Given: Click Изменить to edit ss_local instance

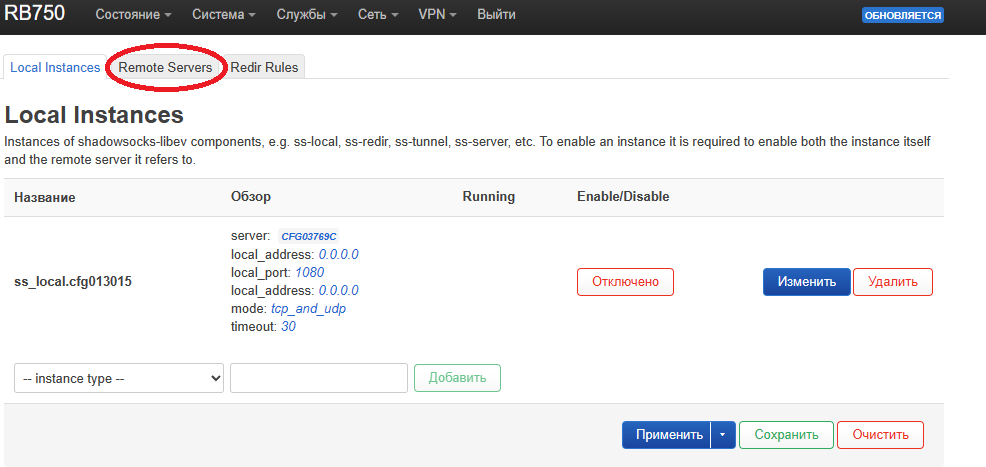Looking at the screenshot, I should [806, 282].
